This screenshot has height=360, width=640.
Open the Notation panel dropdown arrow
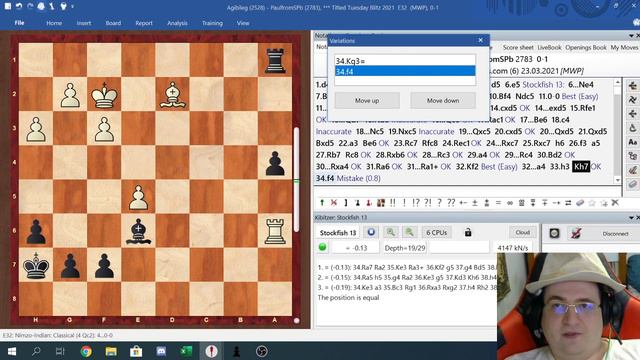[x=631, y=36]
